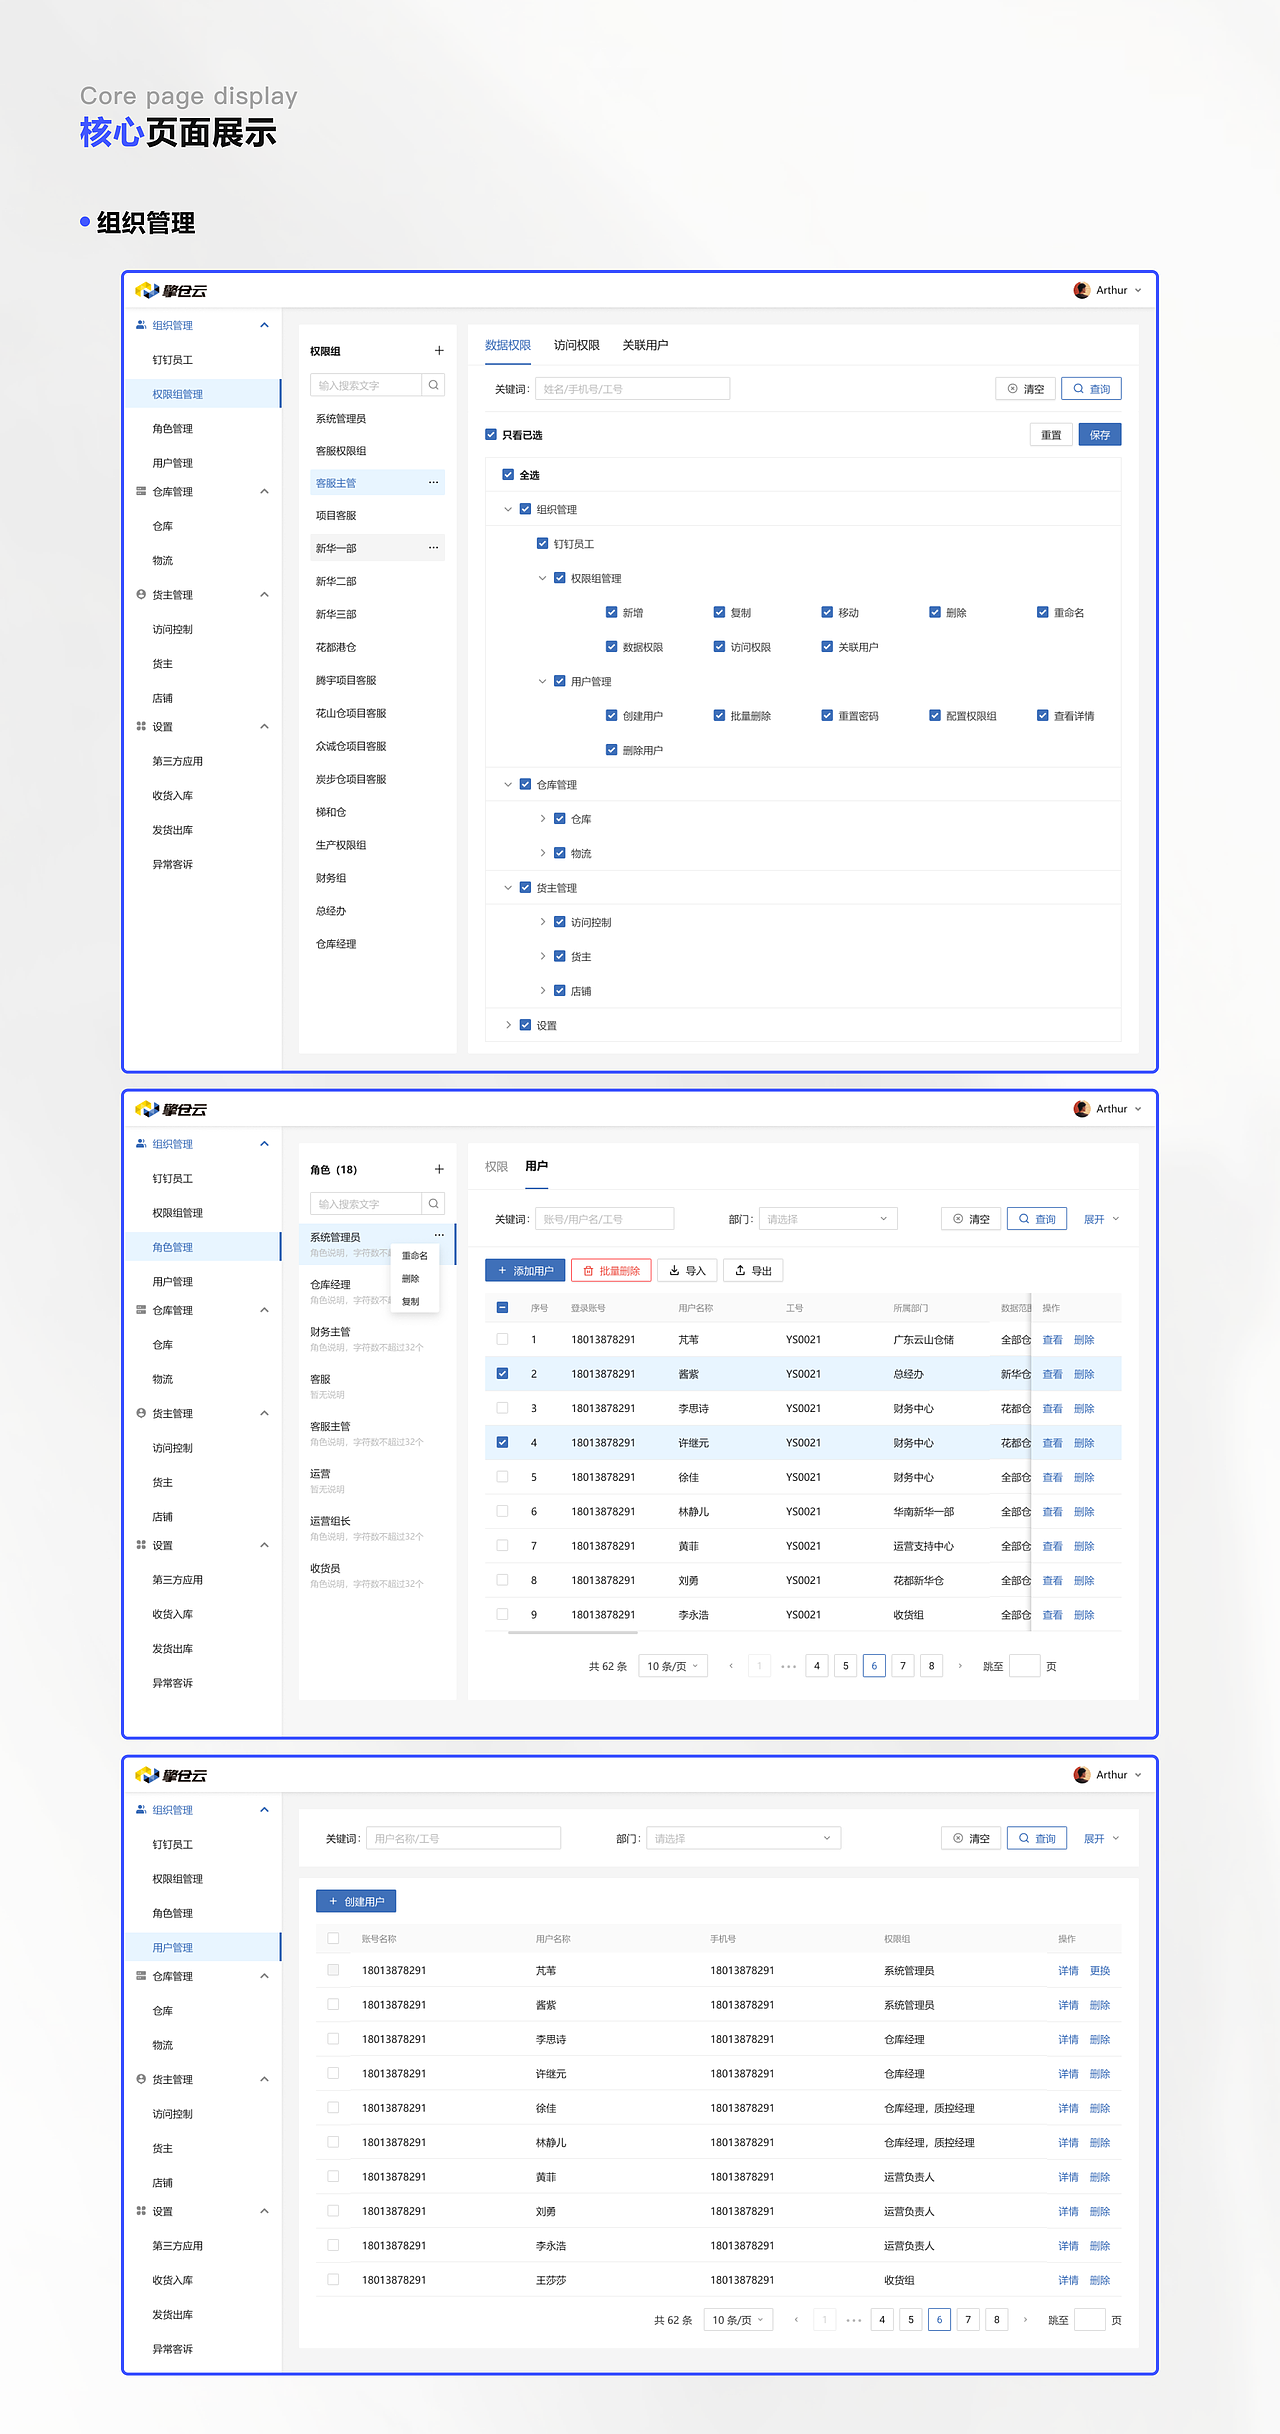Click the 保存 button
Image resolution: width=1280 pixels, height=2434 pixels.
pyautogui.click(x=1100, y=435)
